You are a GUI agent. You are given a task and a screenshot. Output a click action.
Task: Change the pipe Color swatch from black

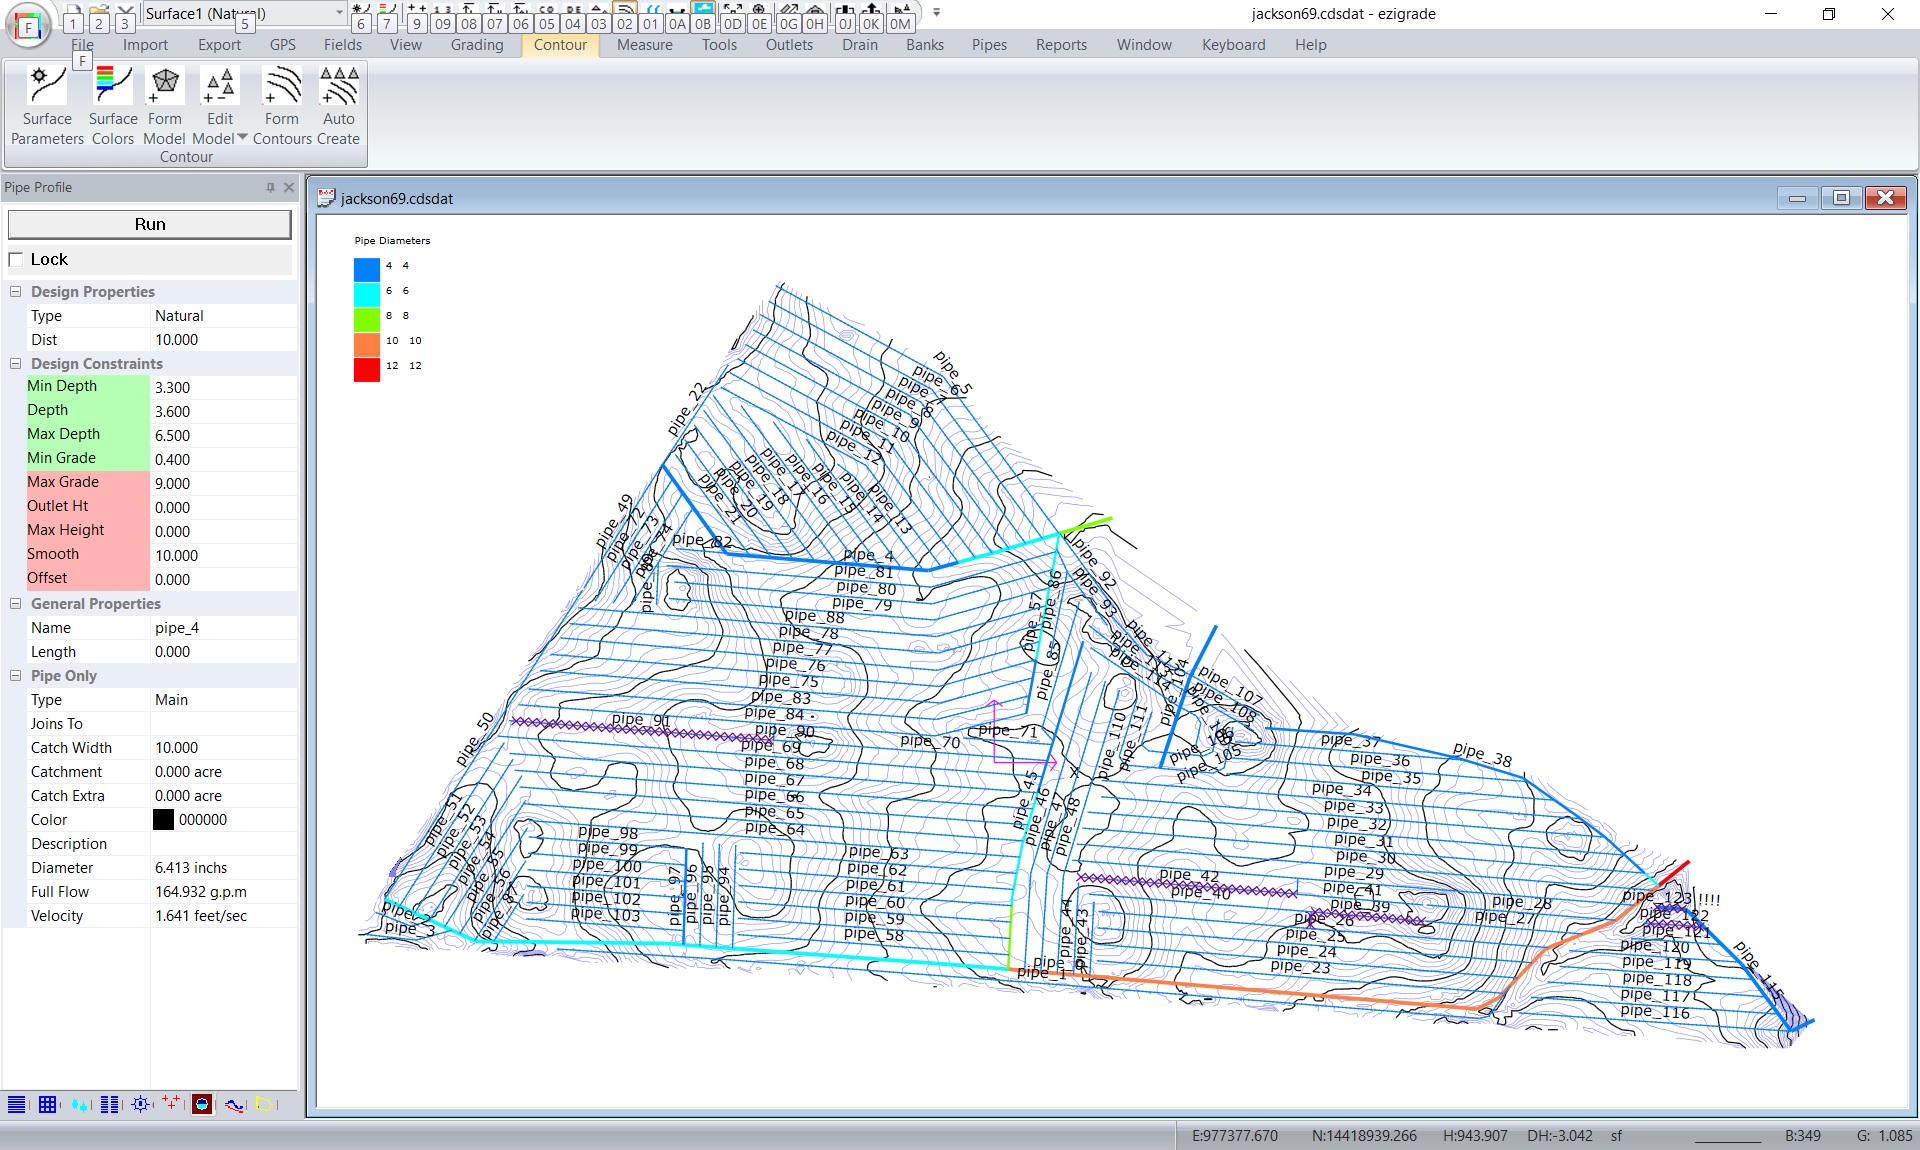[x=163, y=819]
